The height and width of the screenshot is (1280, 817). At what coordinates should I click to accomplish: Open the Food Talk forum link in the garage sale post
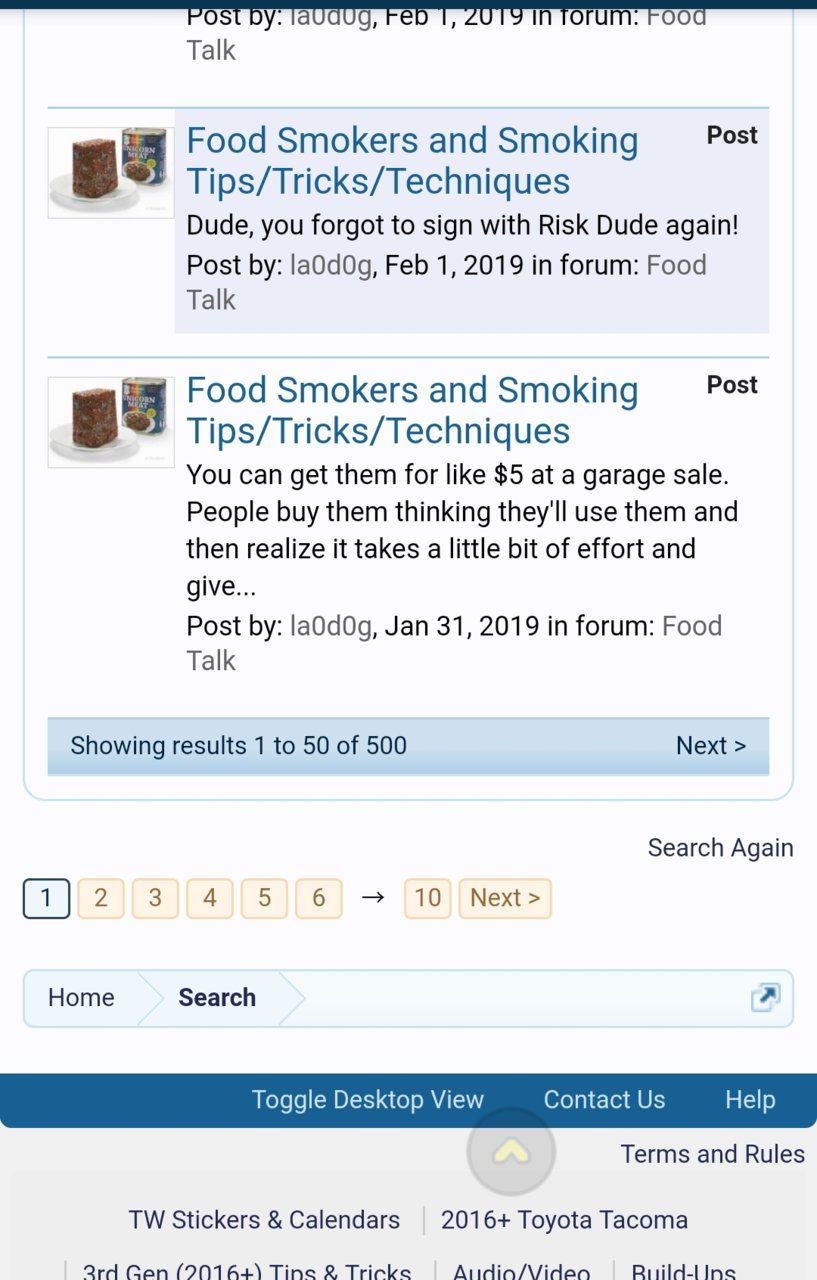(454, 643)
